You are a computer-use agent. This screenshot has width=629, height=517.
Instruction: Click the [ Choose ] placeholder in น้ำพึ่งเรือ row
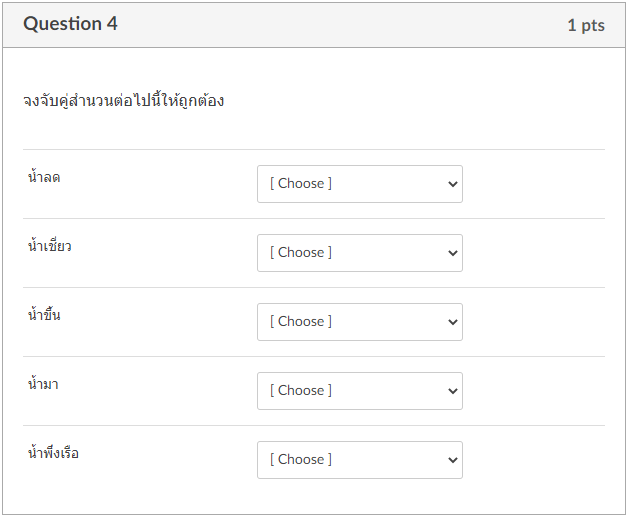[x=301, y=460]
